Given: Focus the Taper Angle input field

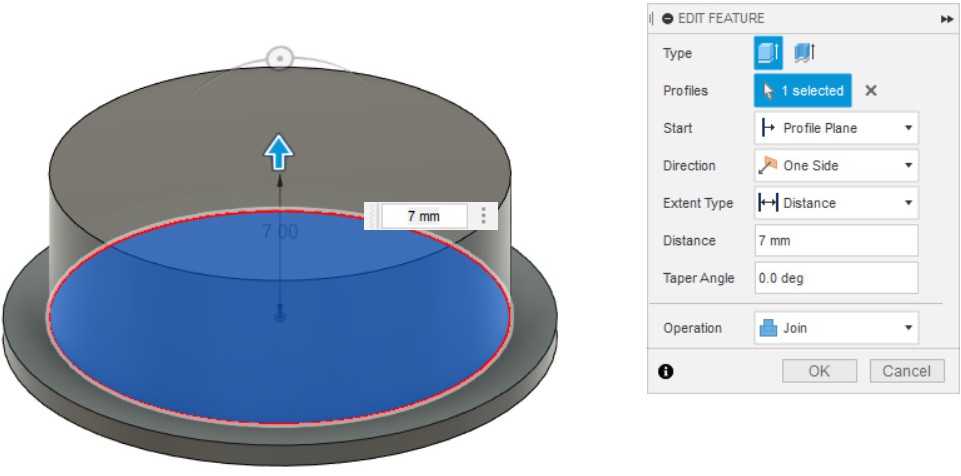Looking at the screenshot, I should [x=835, y=278].
